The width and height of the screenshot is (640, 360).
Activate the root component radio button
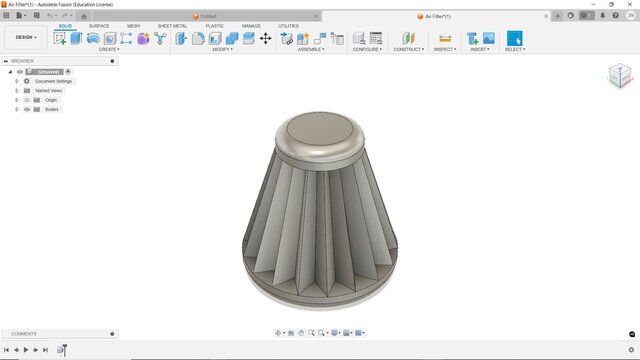tap(68, 72)
